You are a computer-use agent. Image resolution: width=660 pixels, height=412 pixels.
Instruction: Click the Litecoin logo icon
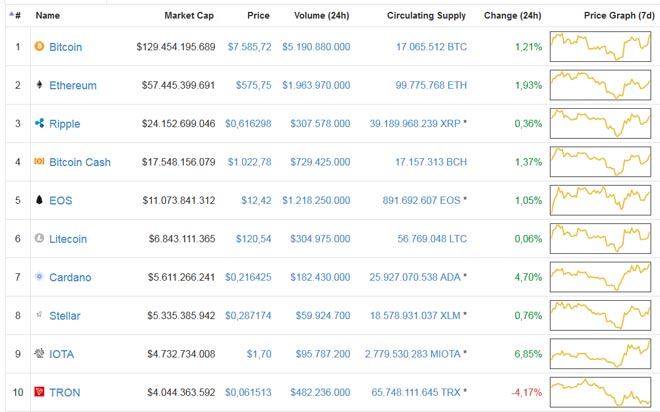(40, 238)
